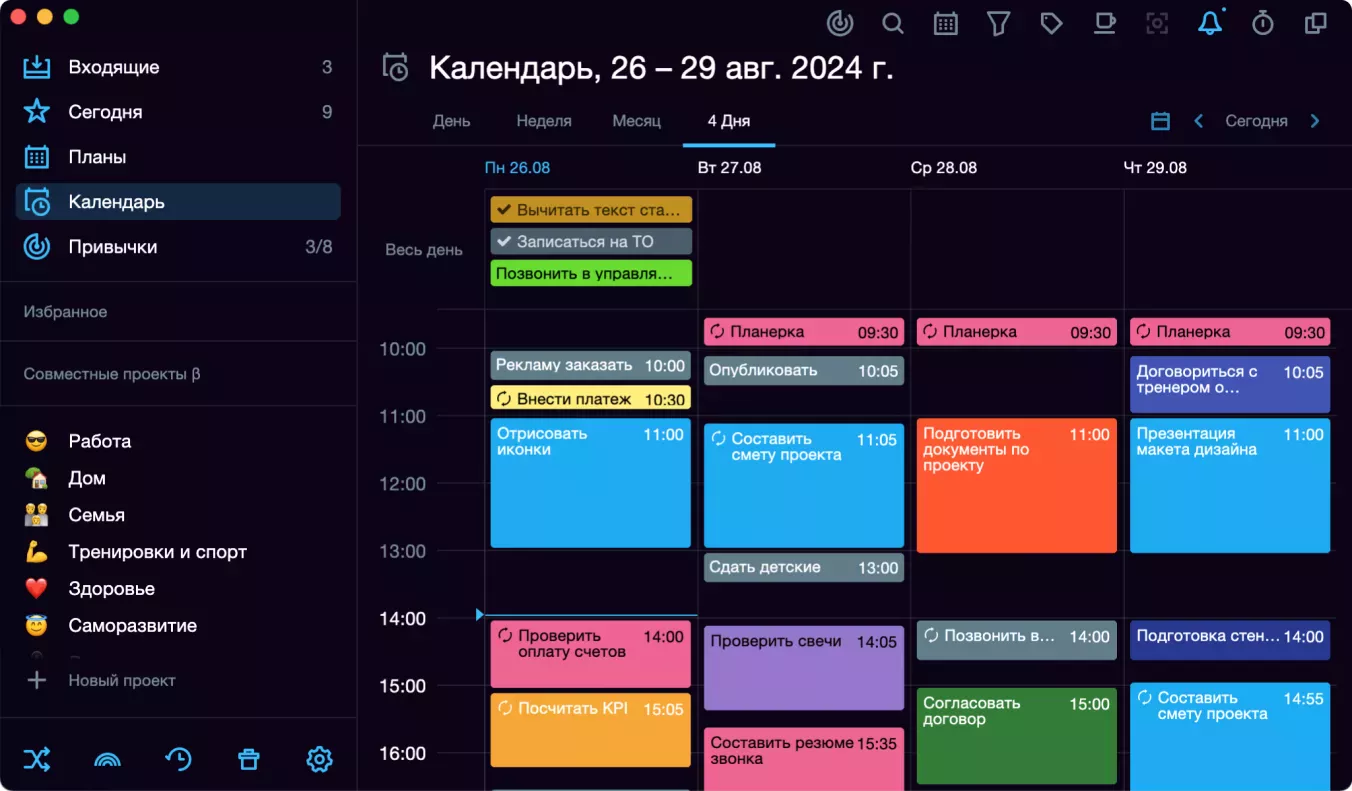The image size is (1352, 791).
Task: Open event Подготовить документы по проекту
Action: coord(1017,486)
